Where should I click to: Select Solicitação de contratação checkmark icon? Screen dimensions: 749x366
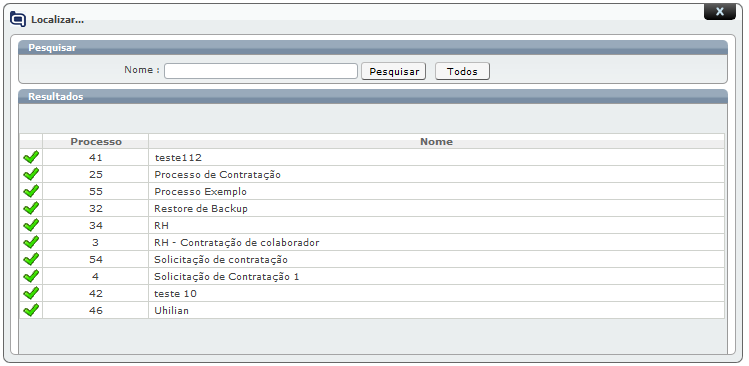[31, 259]
